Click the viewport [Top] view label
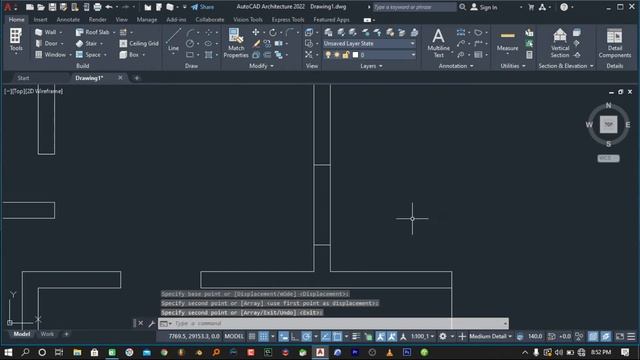This screenshot has height=360, width=640. [17, 91]
